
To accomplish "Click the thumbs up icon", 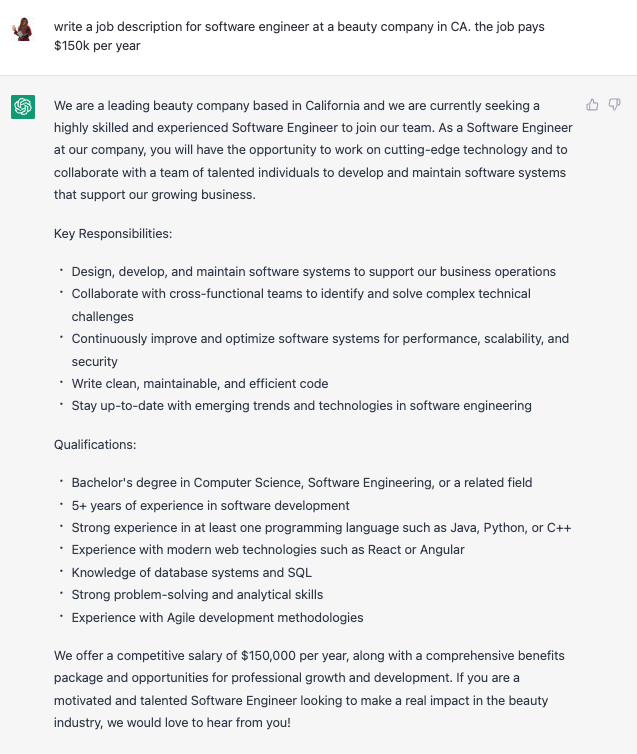I will point(592,105).
